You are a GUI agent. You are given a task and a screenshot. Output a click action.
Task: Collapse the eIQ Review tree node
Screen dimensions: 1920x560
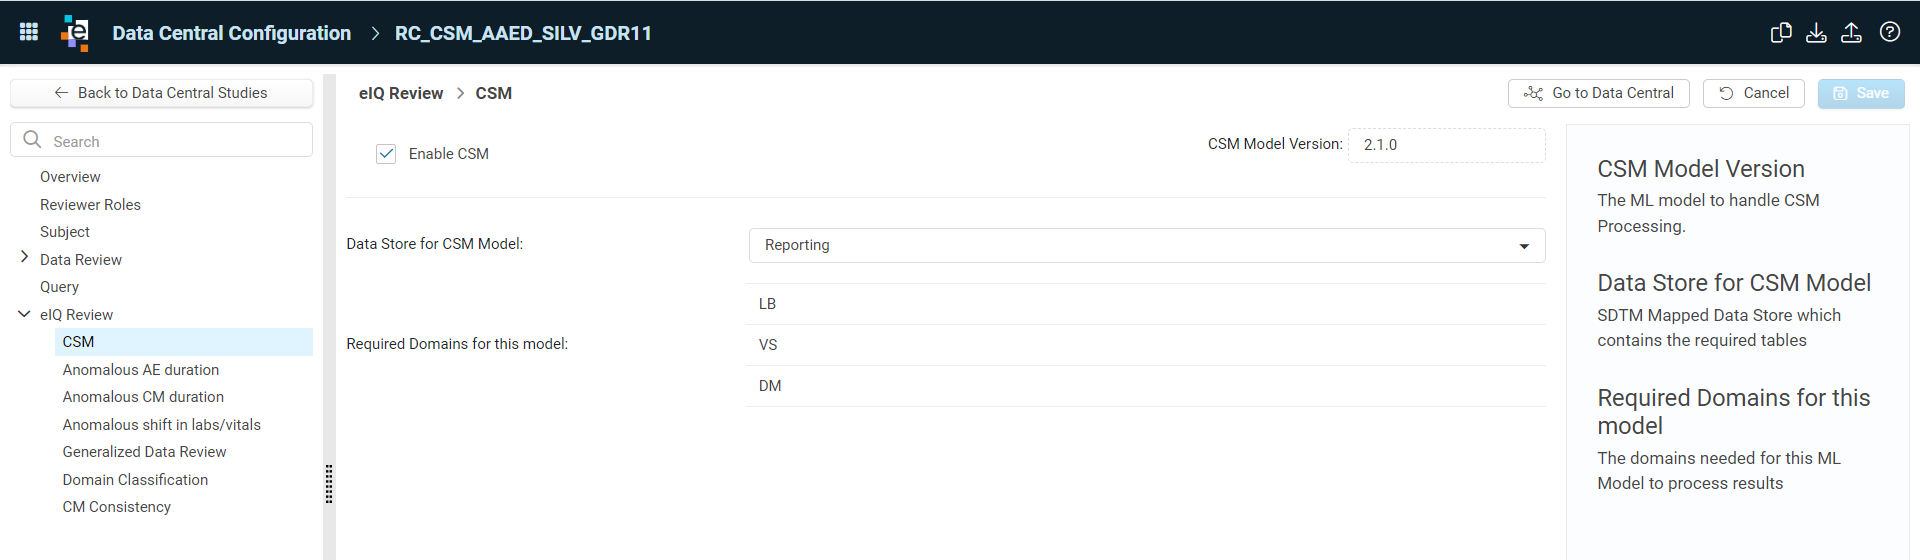tap(24, 314)
